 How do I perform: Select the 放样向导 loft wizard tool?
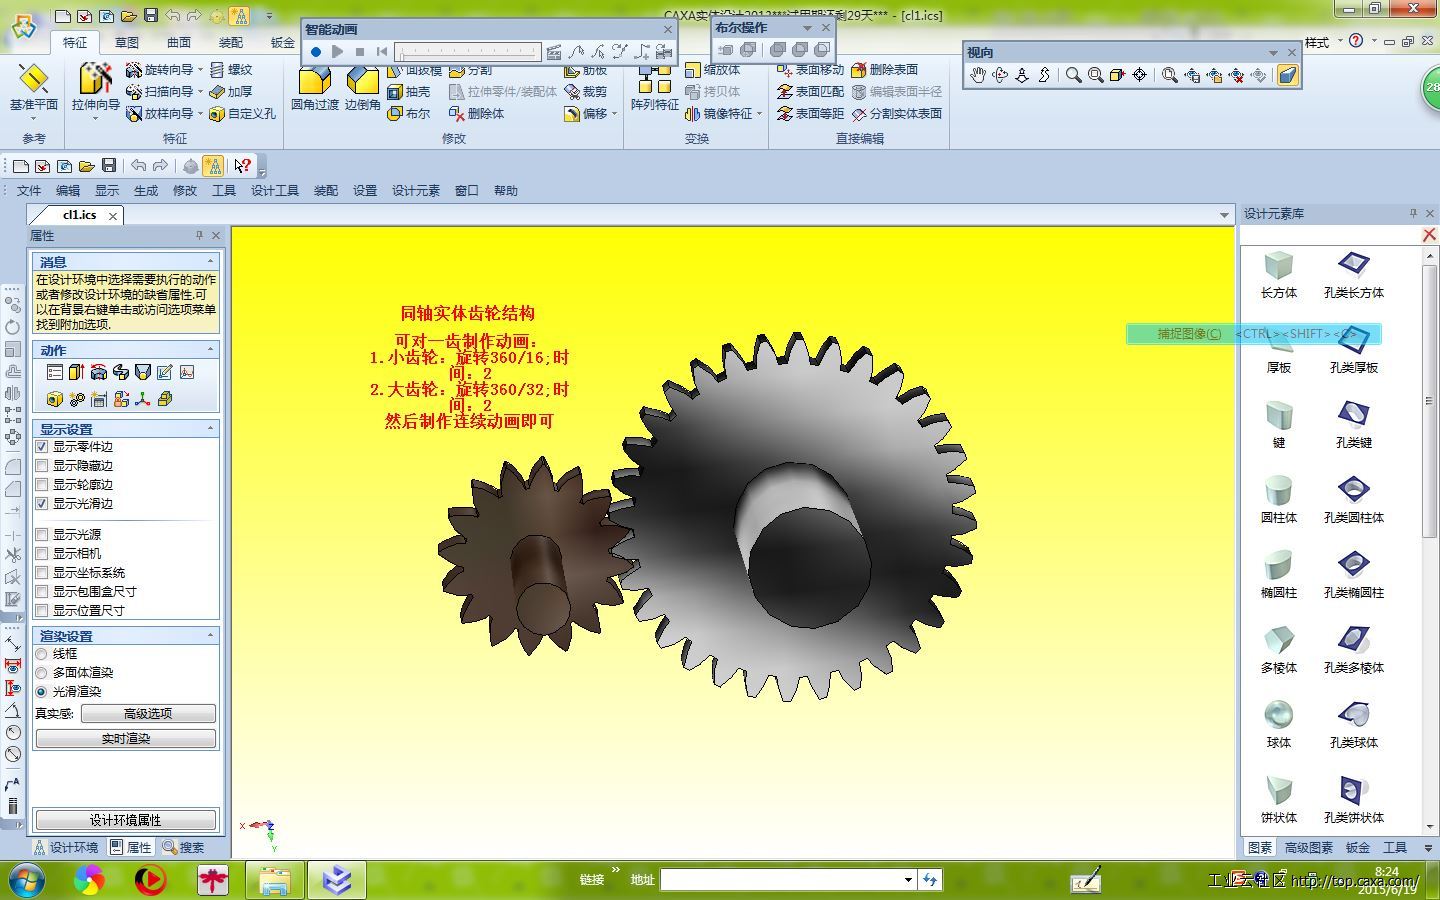click(x=160, y=113)
